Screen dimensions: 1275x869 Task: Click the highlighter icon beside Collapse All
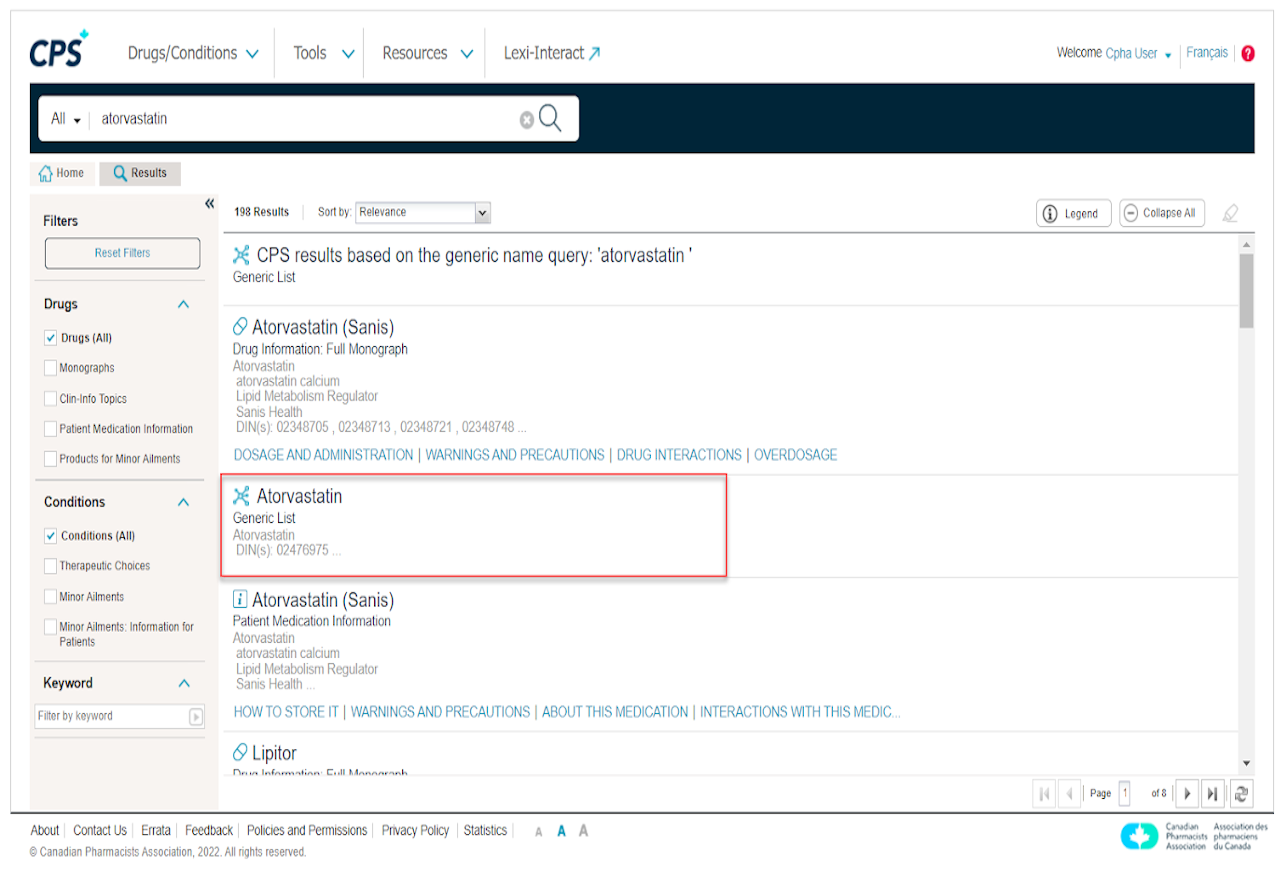tap(1230, 213)
